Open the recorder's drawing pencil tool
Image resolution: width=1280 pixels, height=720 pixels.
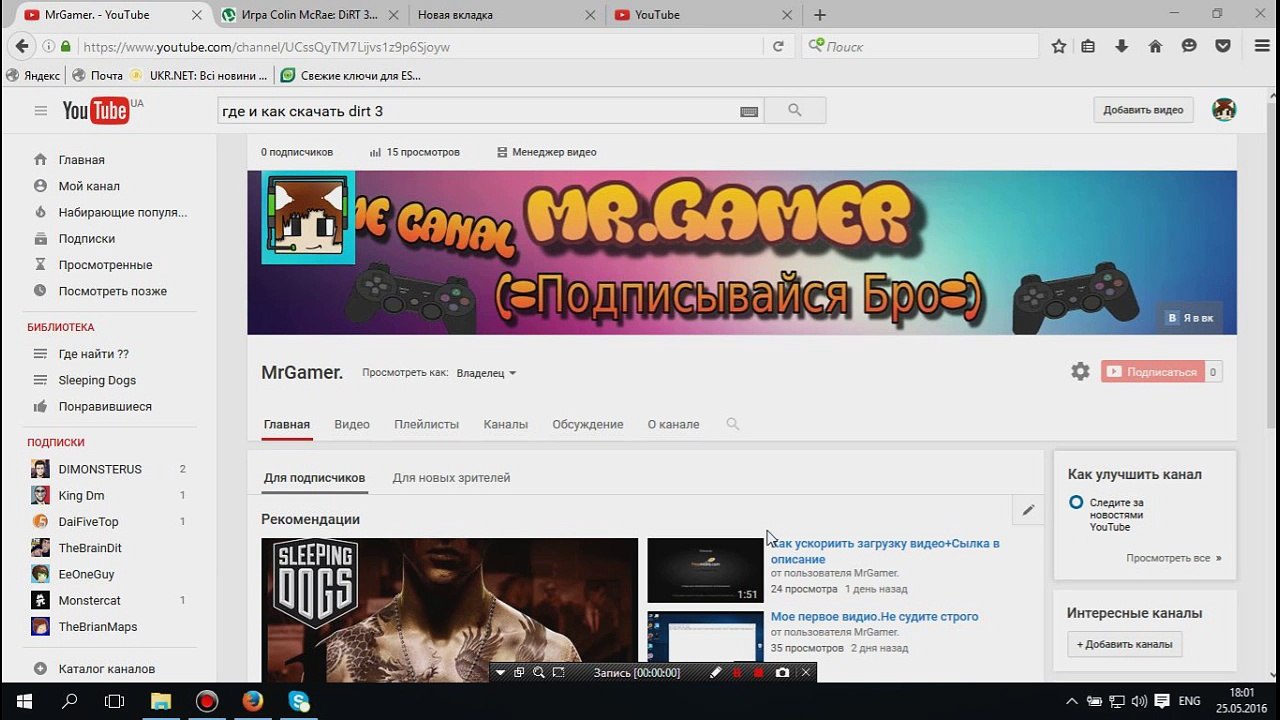tap(715, 673)
